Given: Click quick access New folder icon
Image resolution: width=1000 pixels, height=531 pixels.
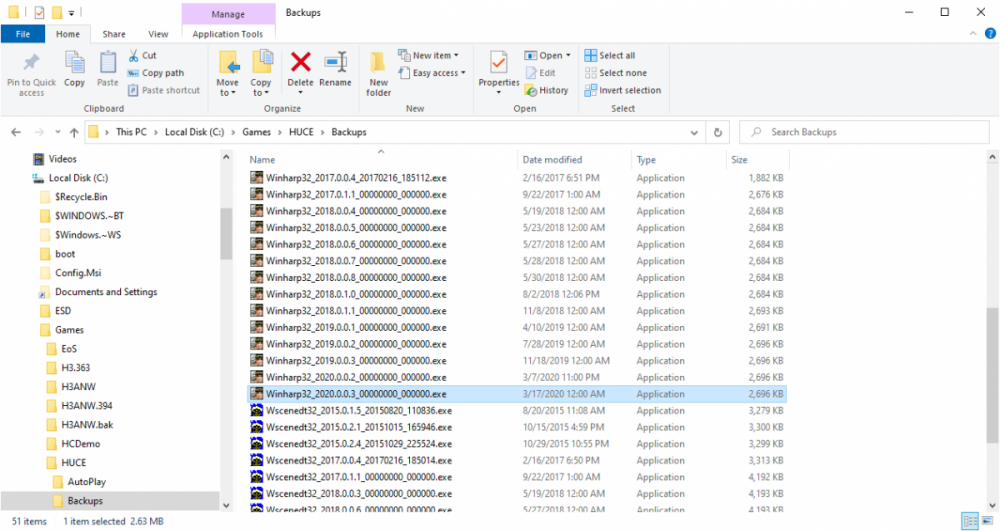Looking at the screenshot, I should [57, 12].
